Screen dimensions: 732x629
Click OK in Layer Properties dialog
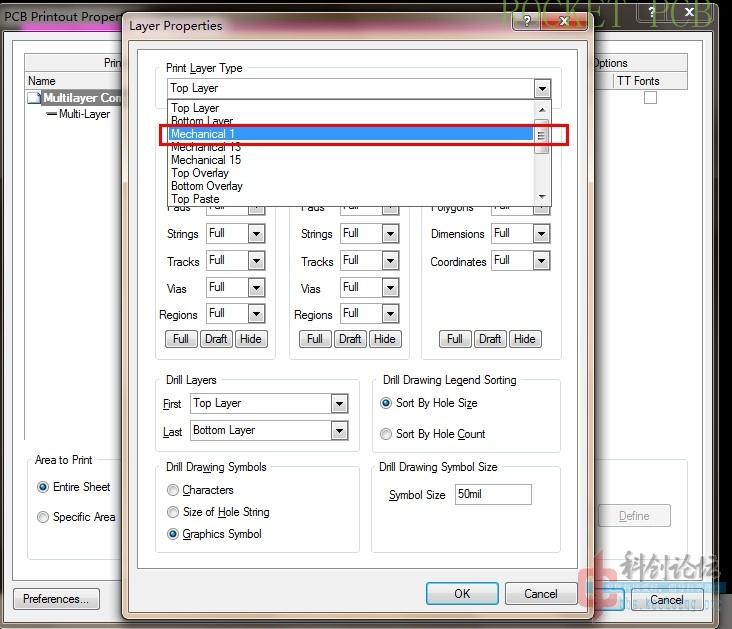pyautogui.click(x=461, y=593)
